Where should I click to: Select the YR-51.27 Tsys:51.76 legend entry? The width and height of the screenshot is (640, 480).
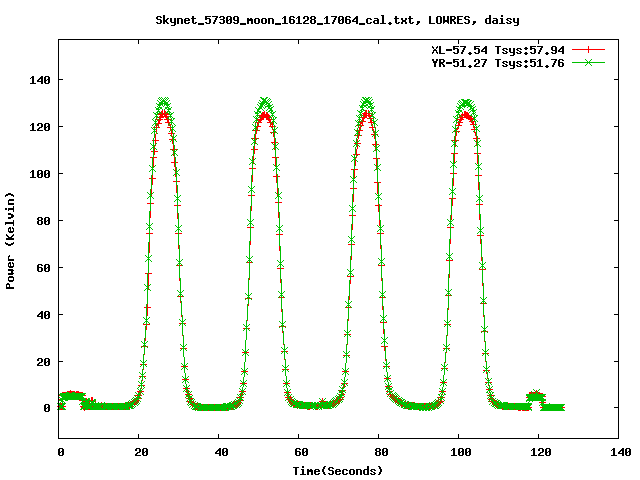[498, 63]
